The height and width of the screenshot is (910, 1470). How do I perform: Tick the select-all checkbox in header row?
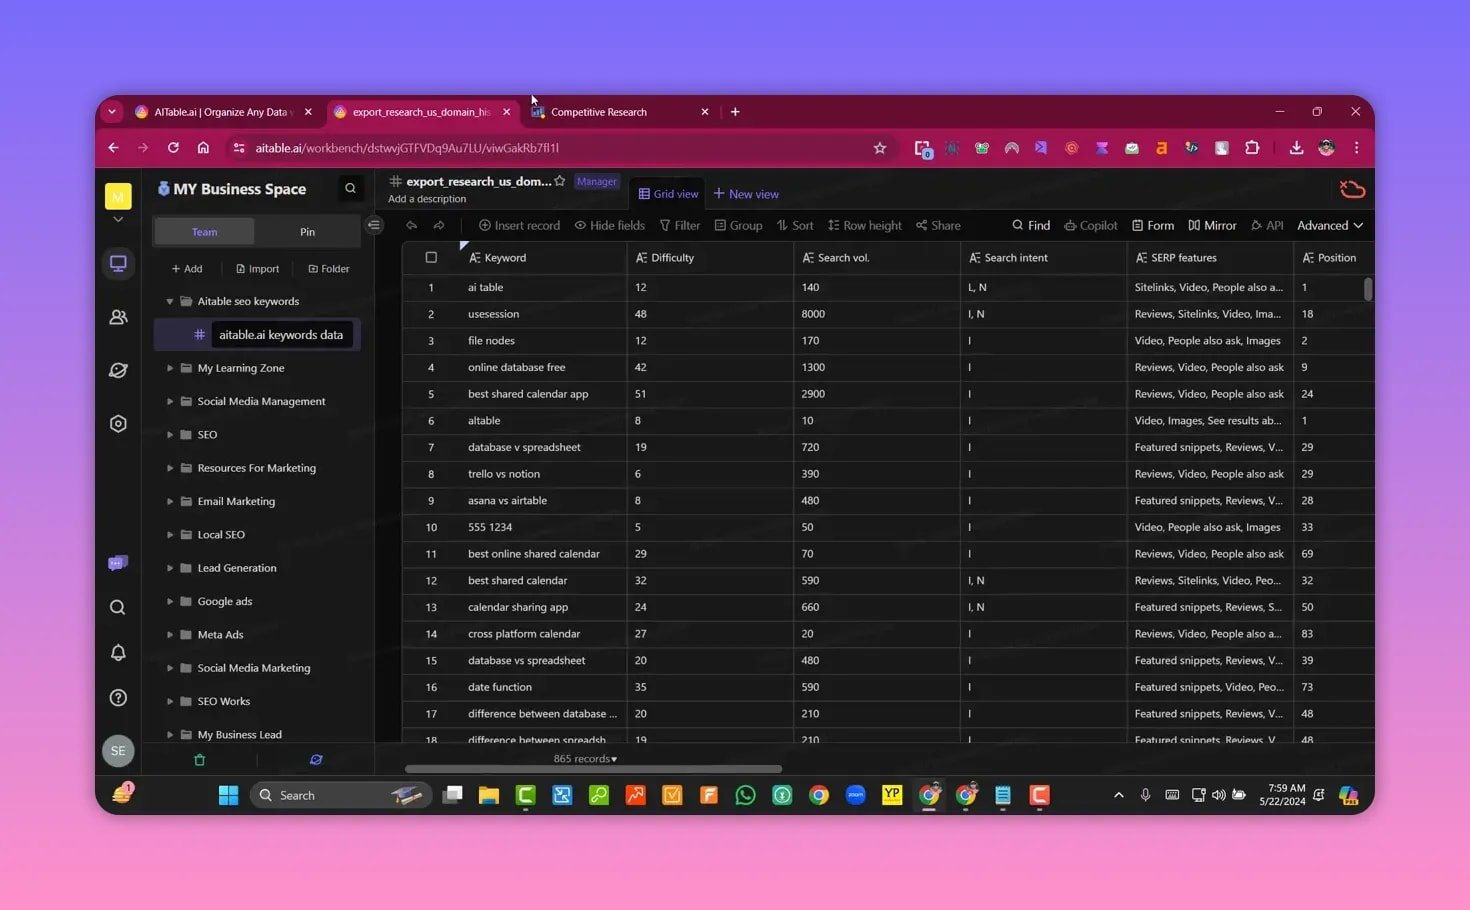[431, 257]
